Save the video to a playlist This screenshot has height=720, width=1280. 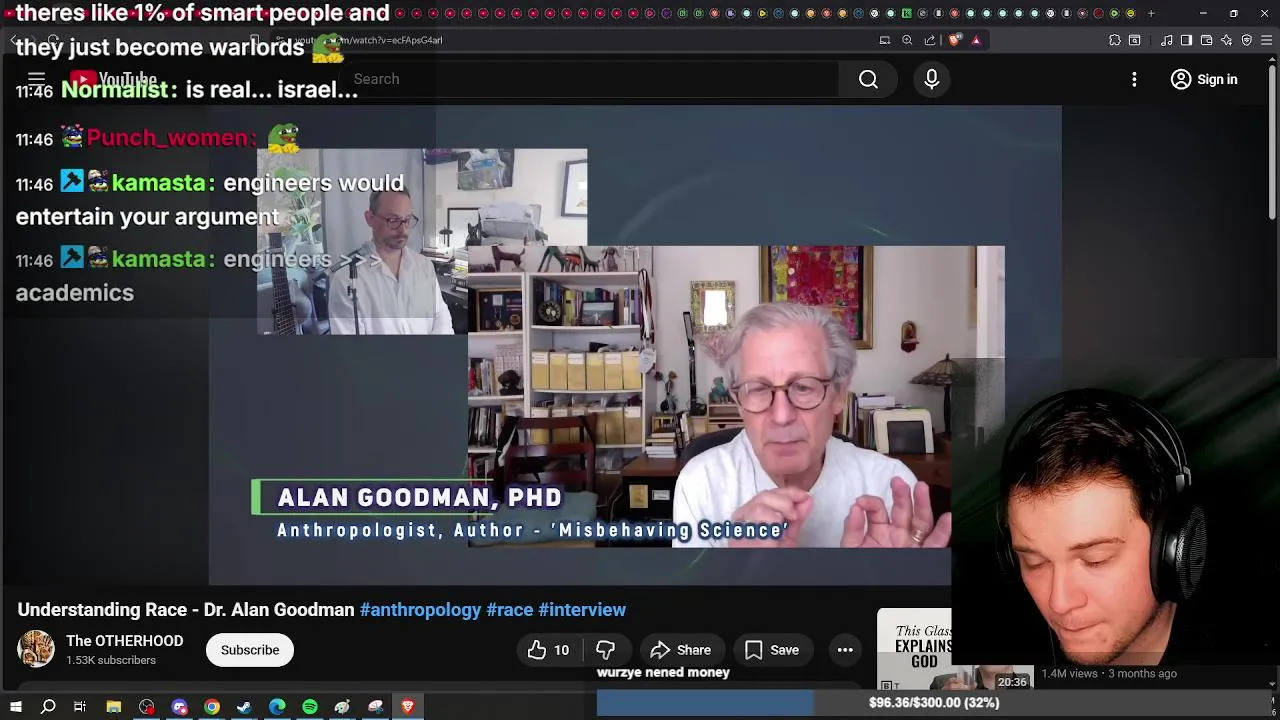click(771, 650)
